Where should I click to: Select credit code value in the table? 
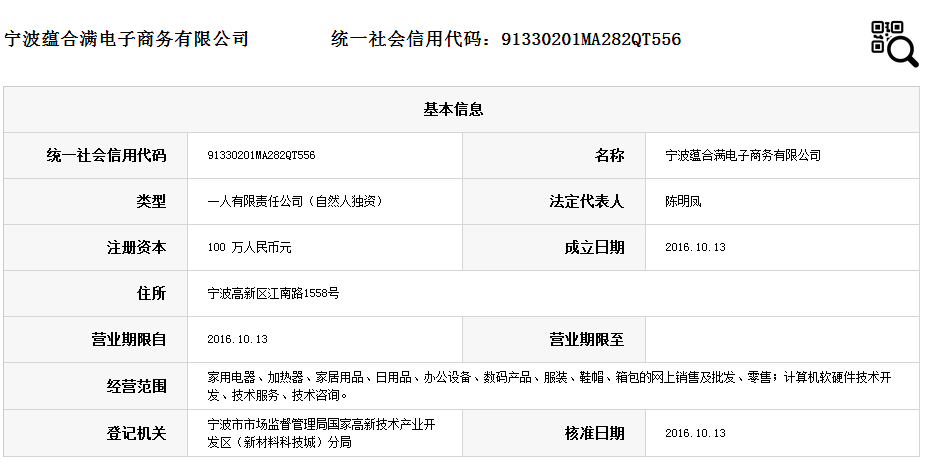[x=261, y=156]
